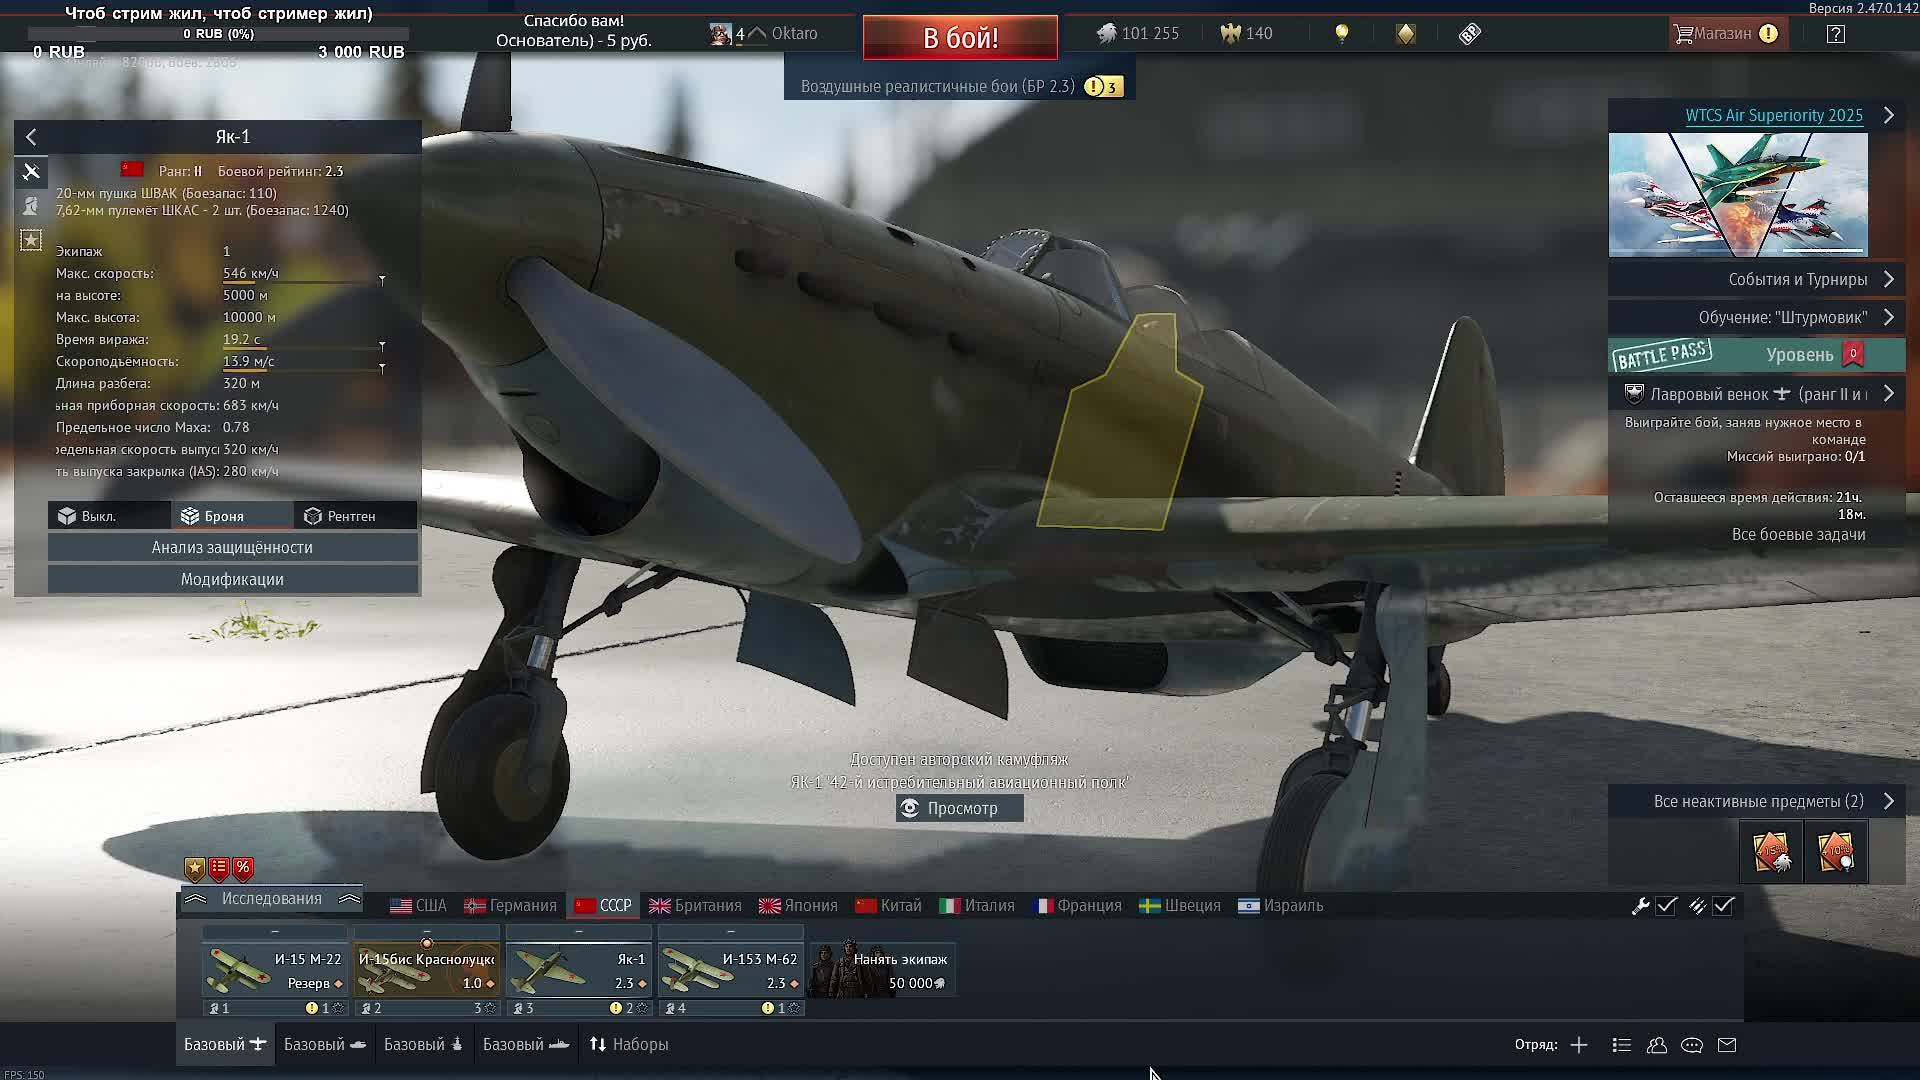1920x1080 pixels.
Task: Preview the author camouflage with Просмотр
Action: point(960,808)
